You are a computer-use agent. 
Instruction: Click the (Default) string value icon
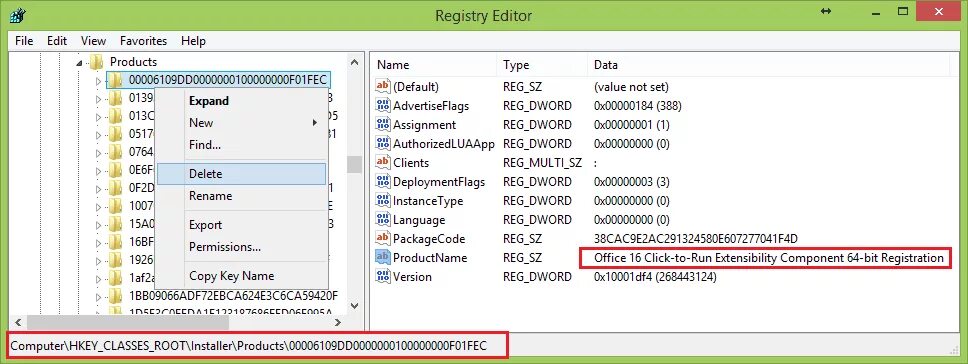click(383, 87)
